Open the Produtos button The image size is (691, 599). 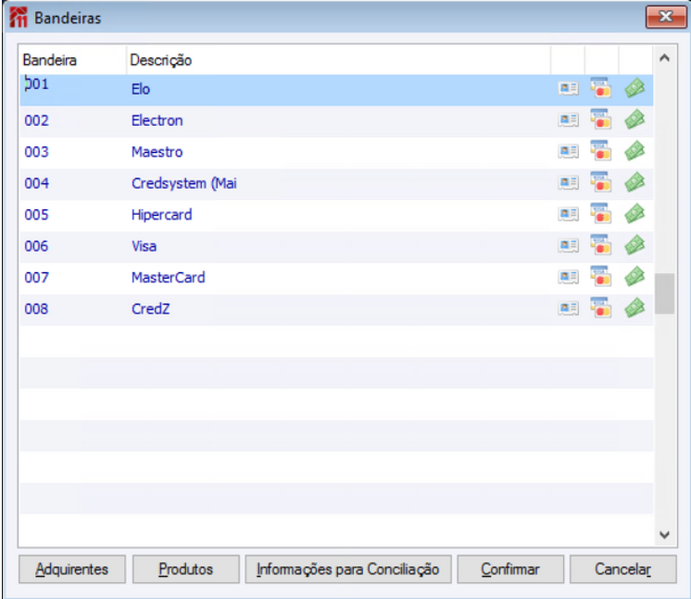(x=186, y=569)
